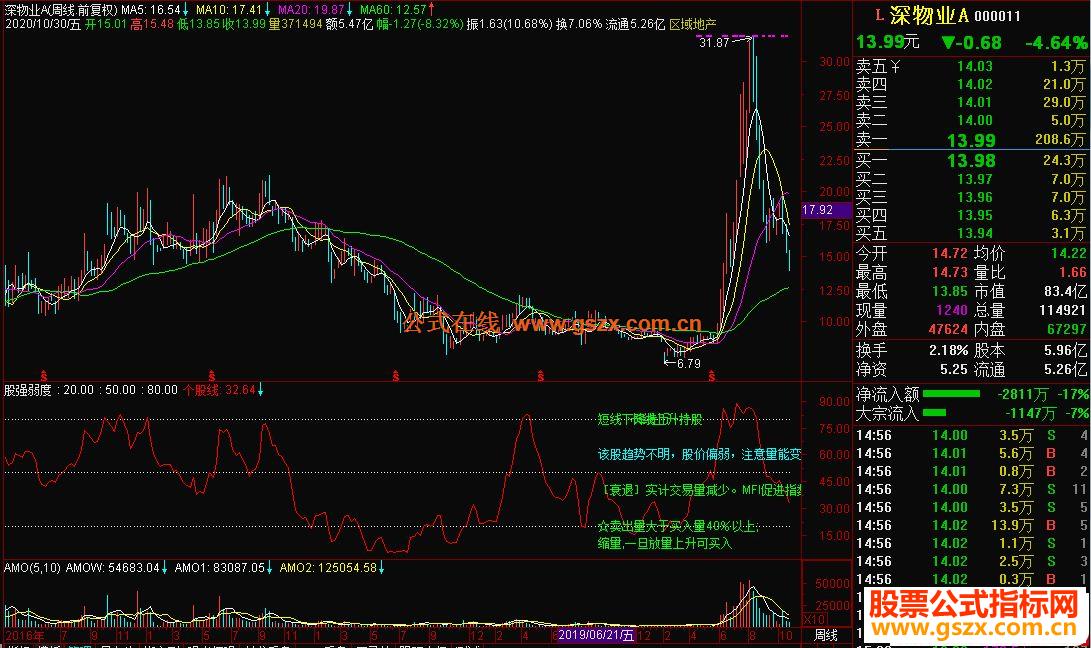The width and height of the screenshot is (1091, 648).
Task: Click the tick row with 5.6万 B
Action: [x=971, y=454]
